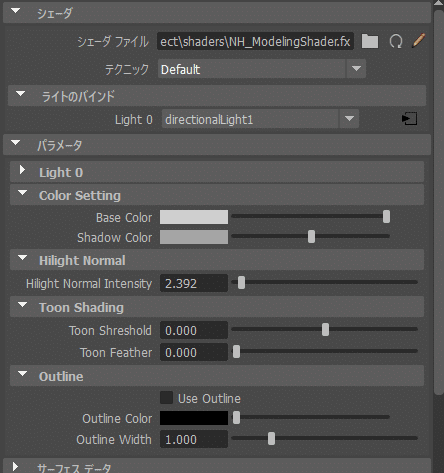Click the Outline Width value field
Viewport: 444px width, 473px height.
click(x=194, y=439)
